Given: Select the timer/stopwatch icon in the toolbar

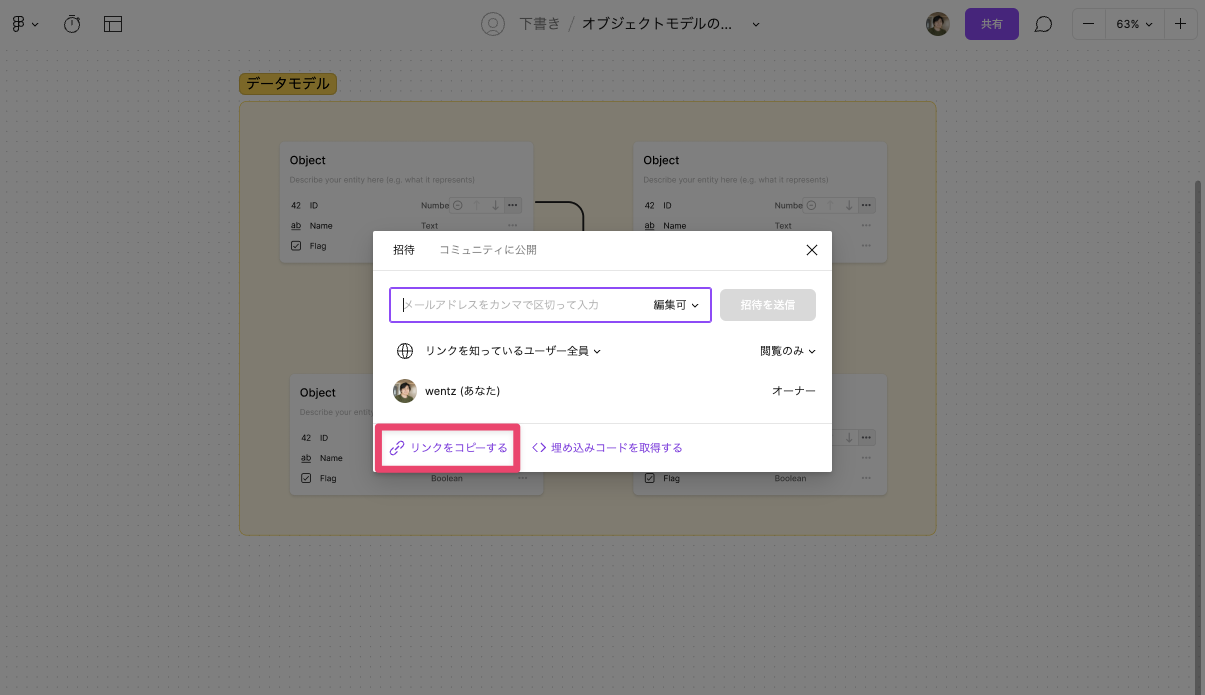Looking at the screenshot, I should 71,23.
